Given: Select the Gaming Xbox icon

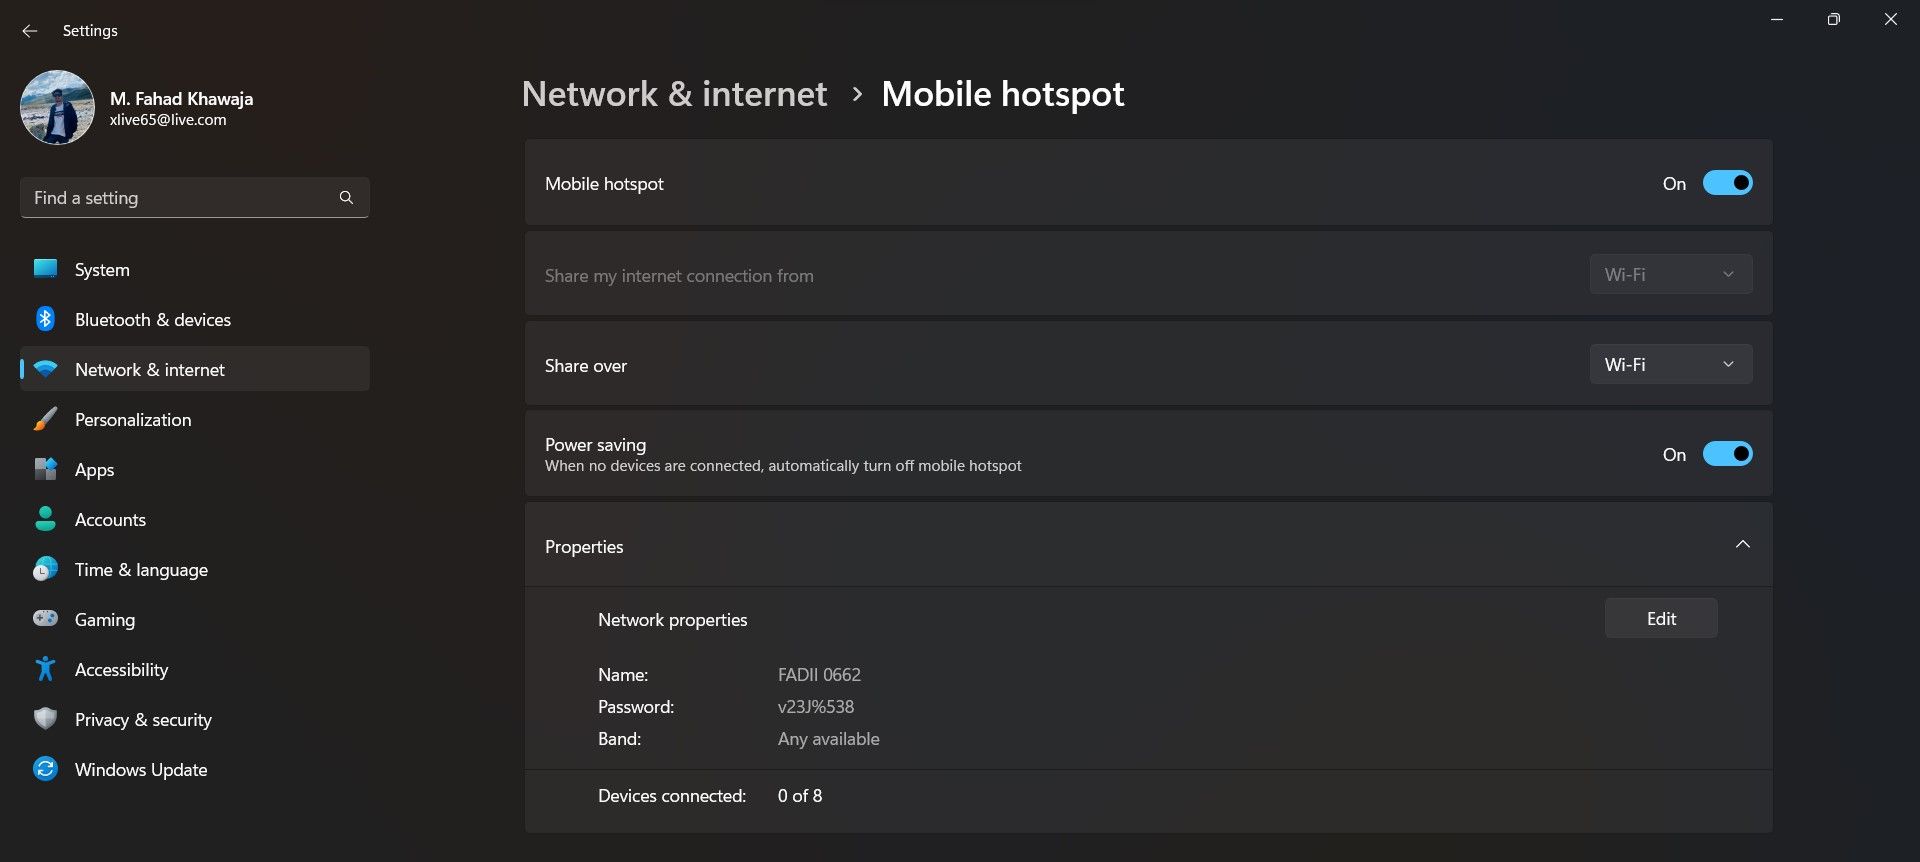Looking at the screenshot, I should (x=45, y=619).
